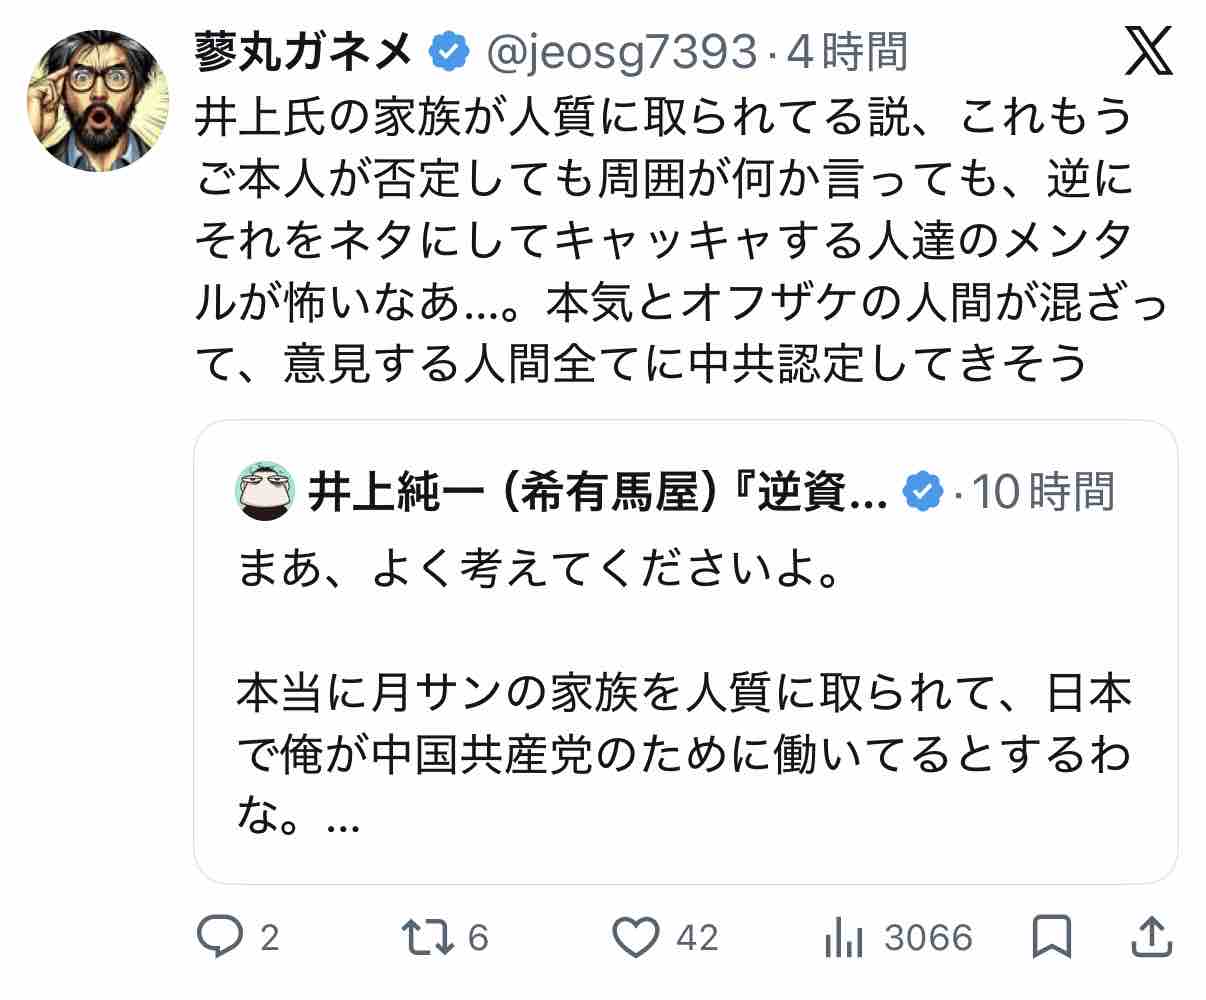1206x1000 pixels.
Task: Open the quoted author's small avatar
Action: coord(265,491)
